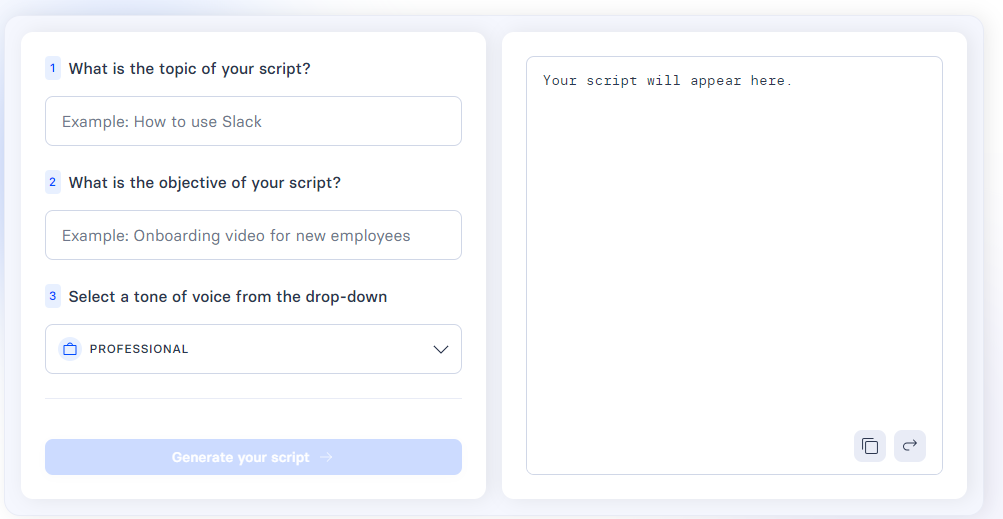
Task: Click the briefcase icon beside PROFESSIONAL
Action: [70, 349]
